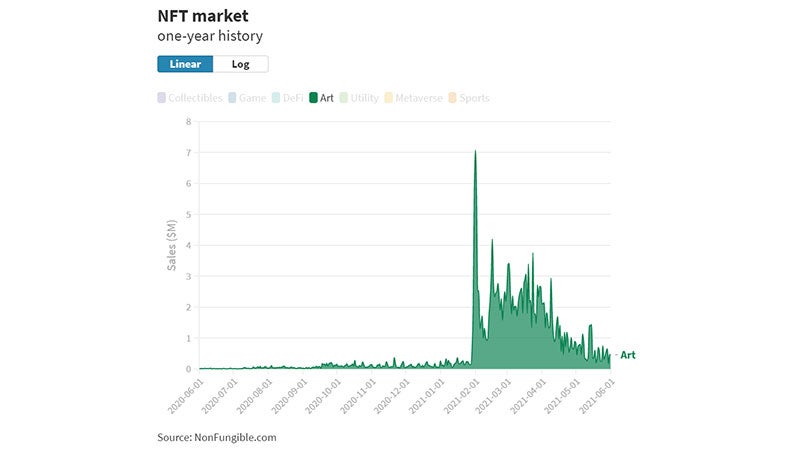Image resolution: width=800 pixels, height=450 pixels.
Task: Click the 2021-02-01 x-axis date label
Action: pyautogui.click(x=461, y=395)
